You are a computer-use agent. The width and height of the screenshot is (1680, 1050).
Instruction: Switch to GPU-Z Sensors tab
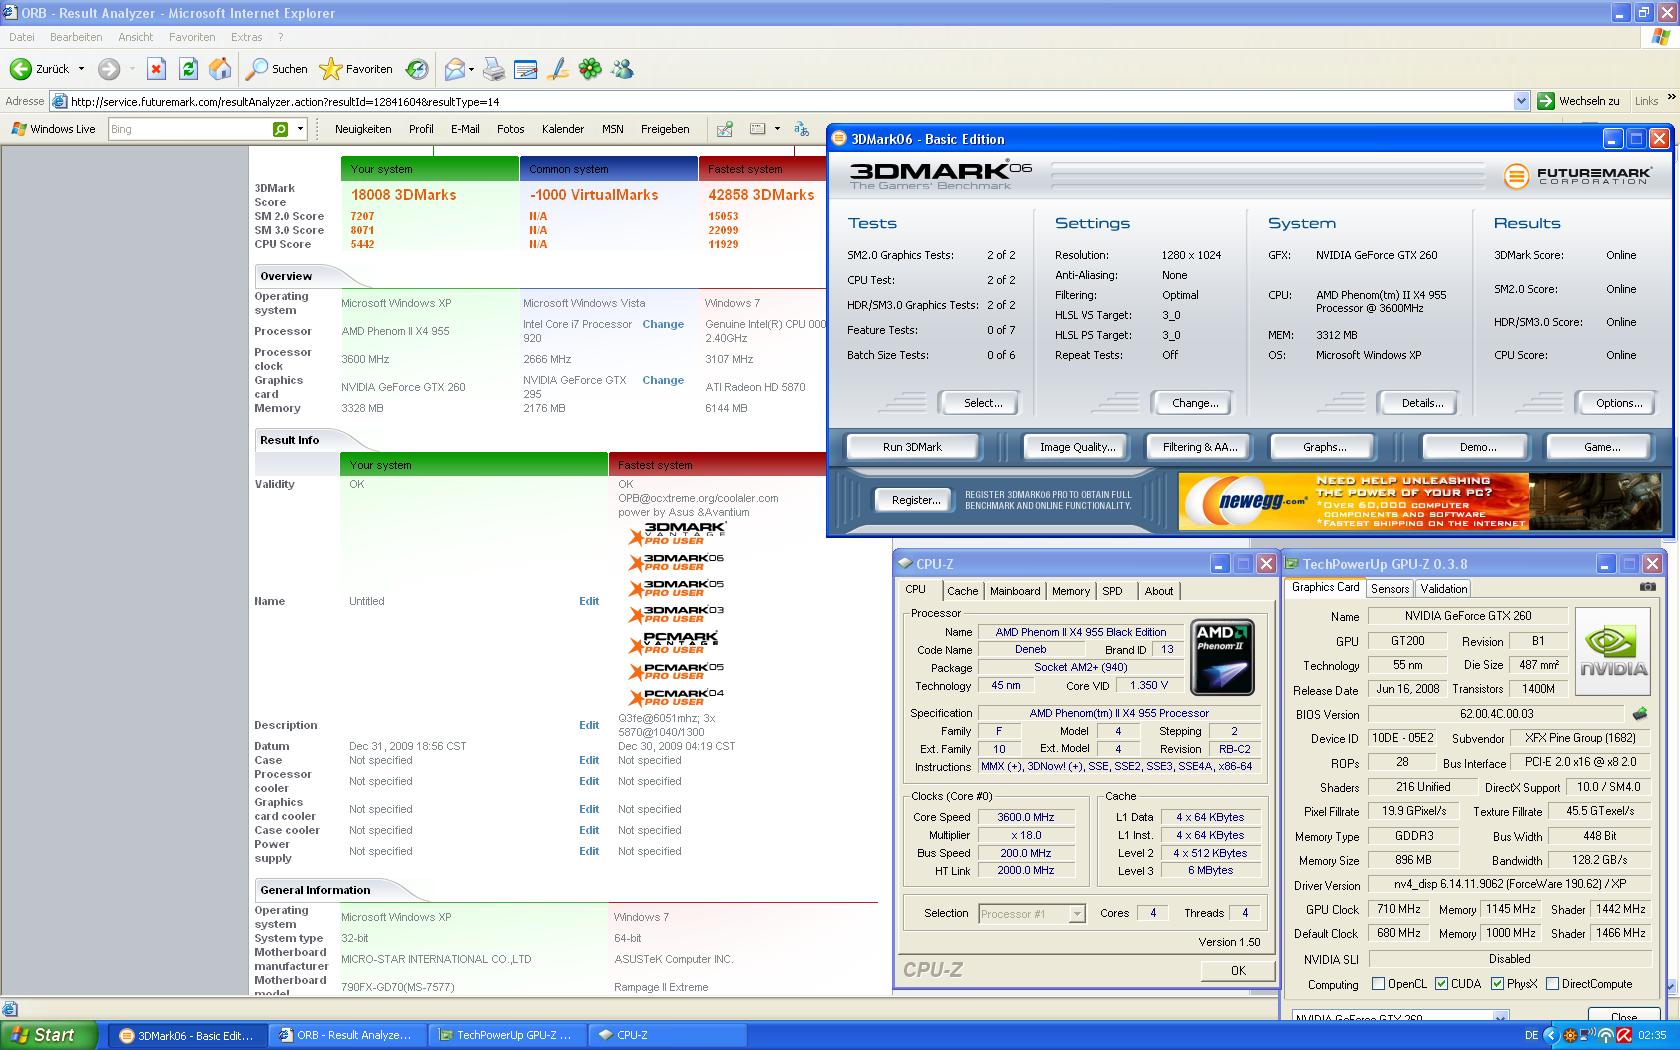(1390, 589)
